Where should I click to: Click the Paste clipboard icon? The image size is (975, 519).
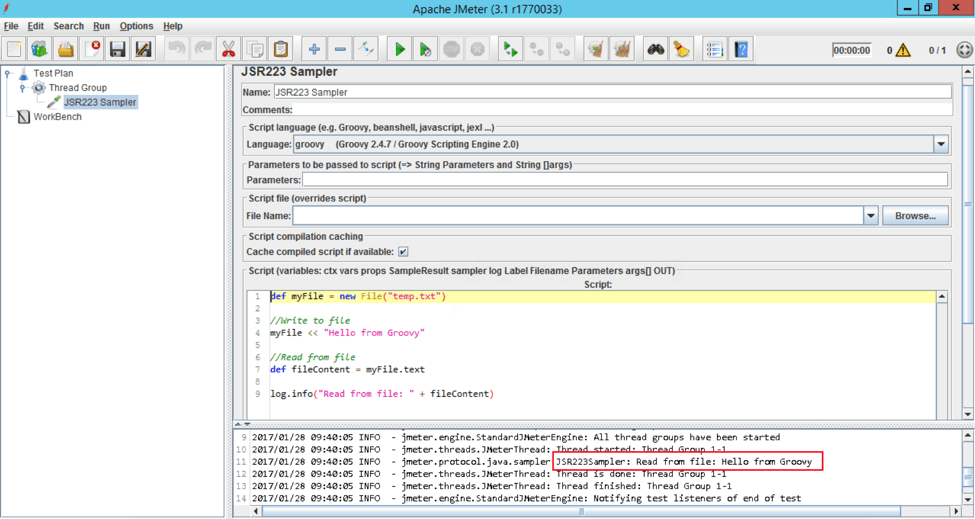point(281,49)
